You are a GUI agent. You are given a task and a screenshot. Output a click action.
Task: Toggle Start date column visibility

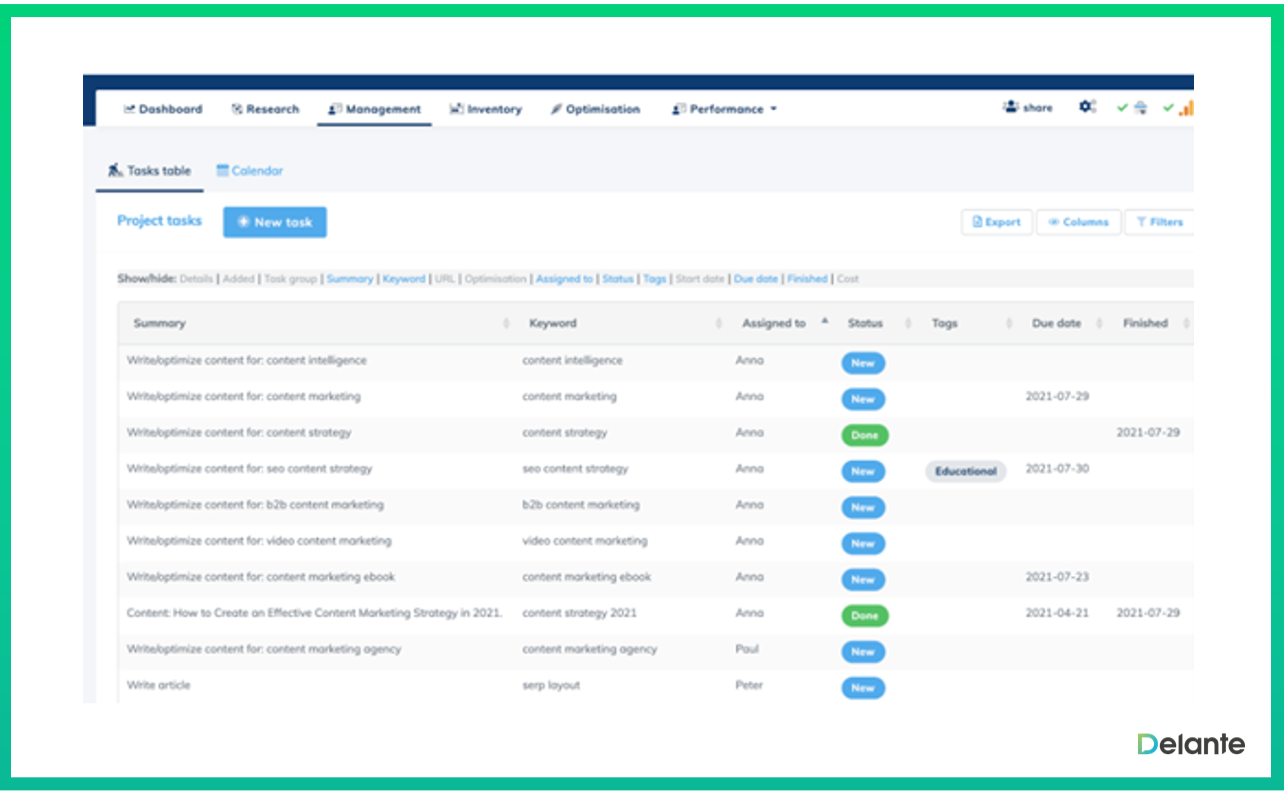click(700, 279)
